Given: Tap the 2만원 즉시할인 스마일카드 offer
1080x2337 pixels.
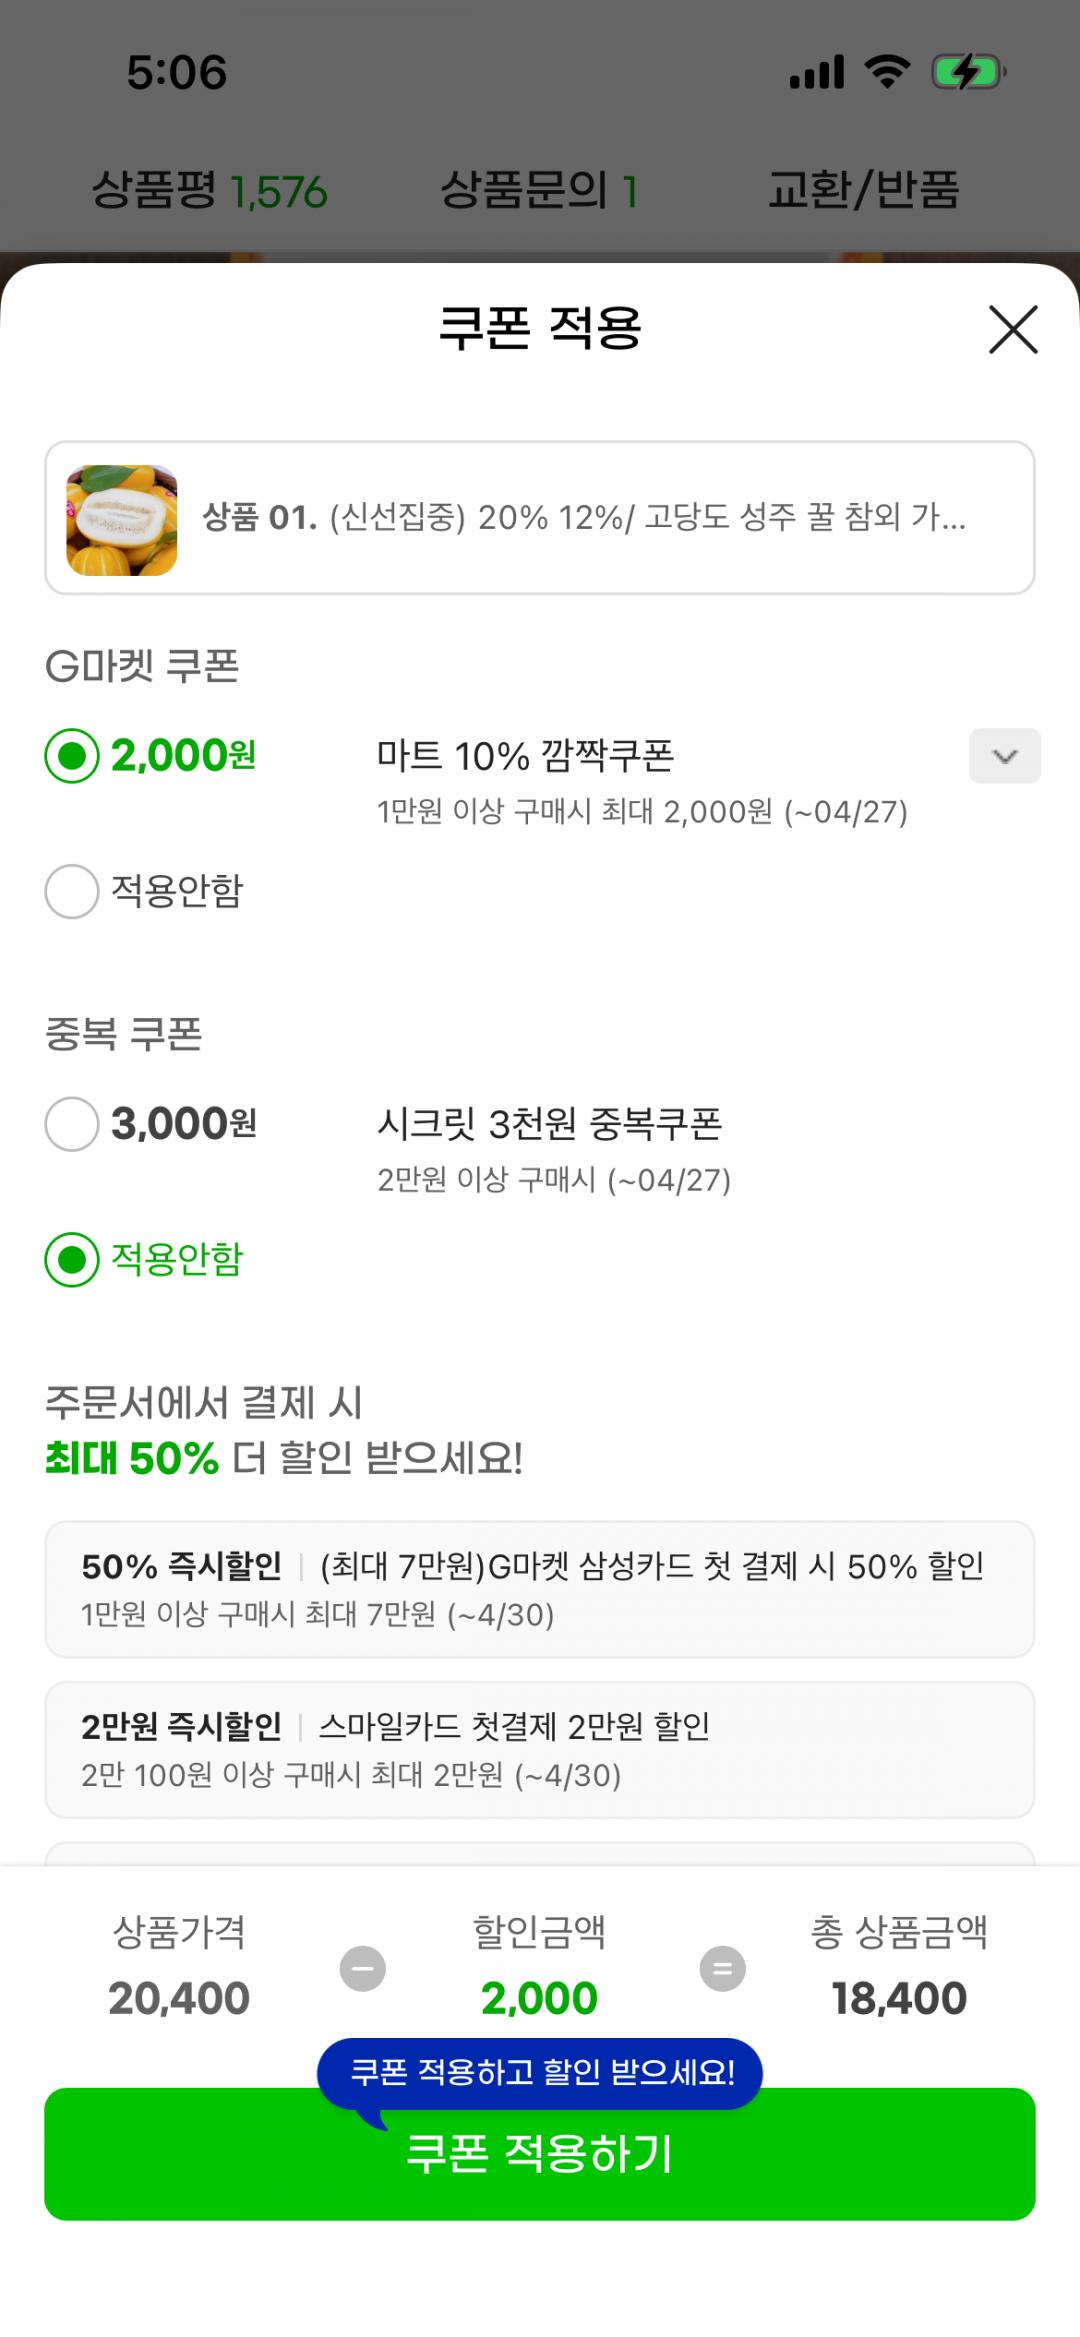Looking at the screenshot, I should pos(539,1749).
